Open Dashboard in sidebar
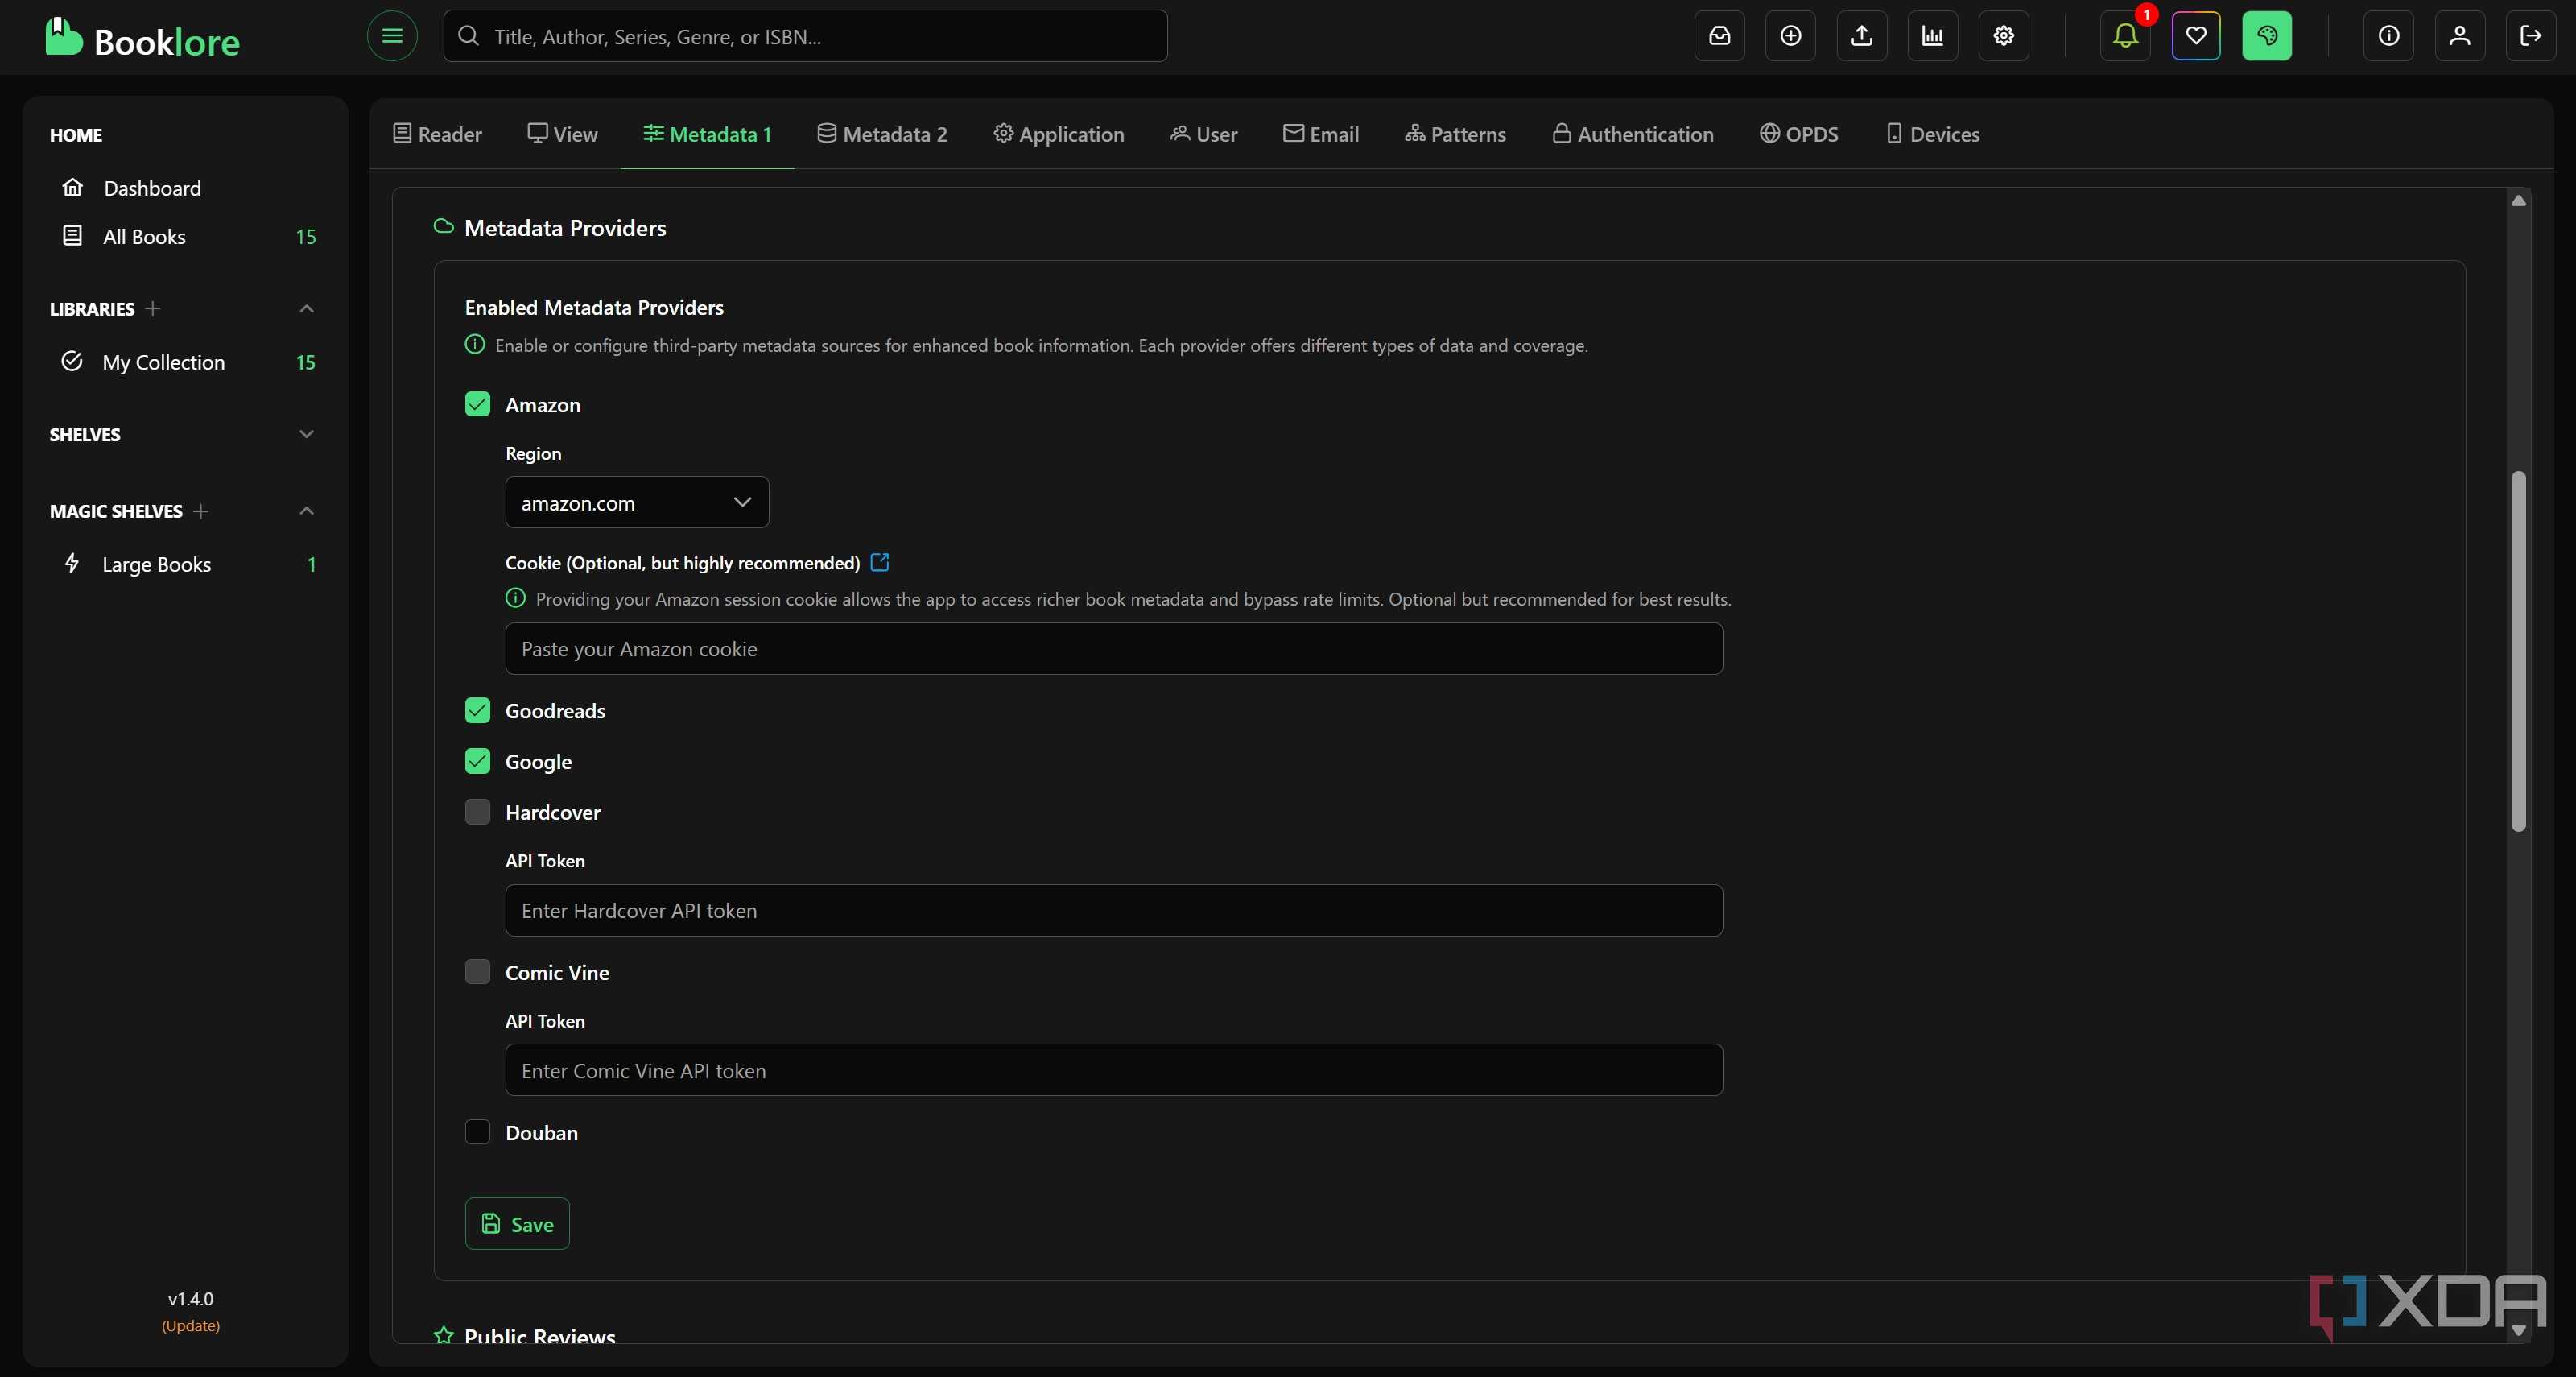The width and height of the screenshot is (2576, 1377). click(x=152, y=188)
